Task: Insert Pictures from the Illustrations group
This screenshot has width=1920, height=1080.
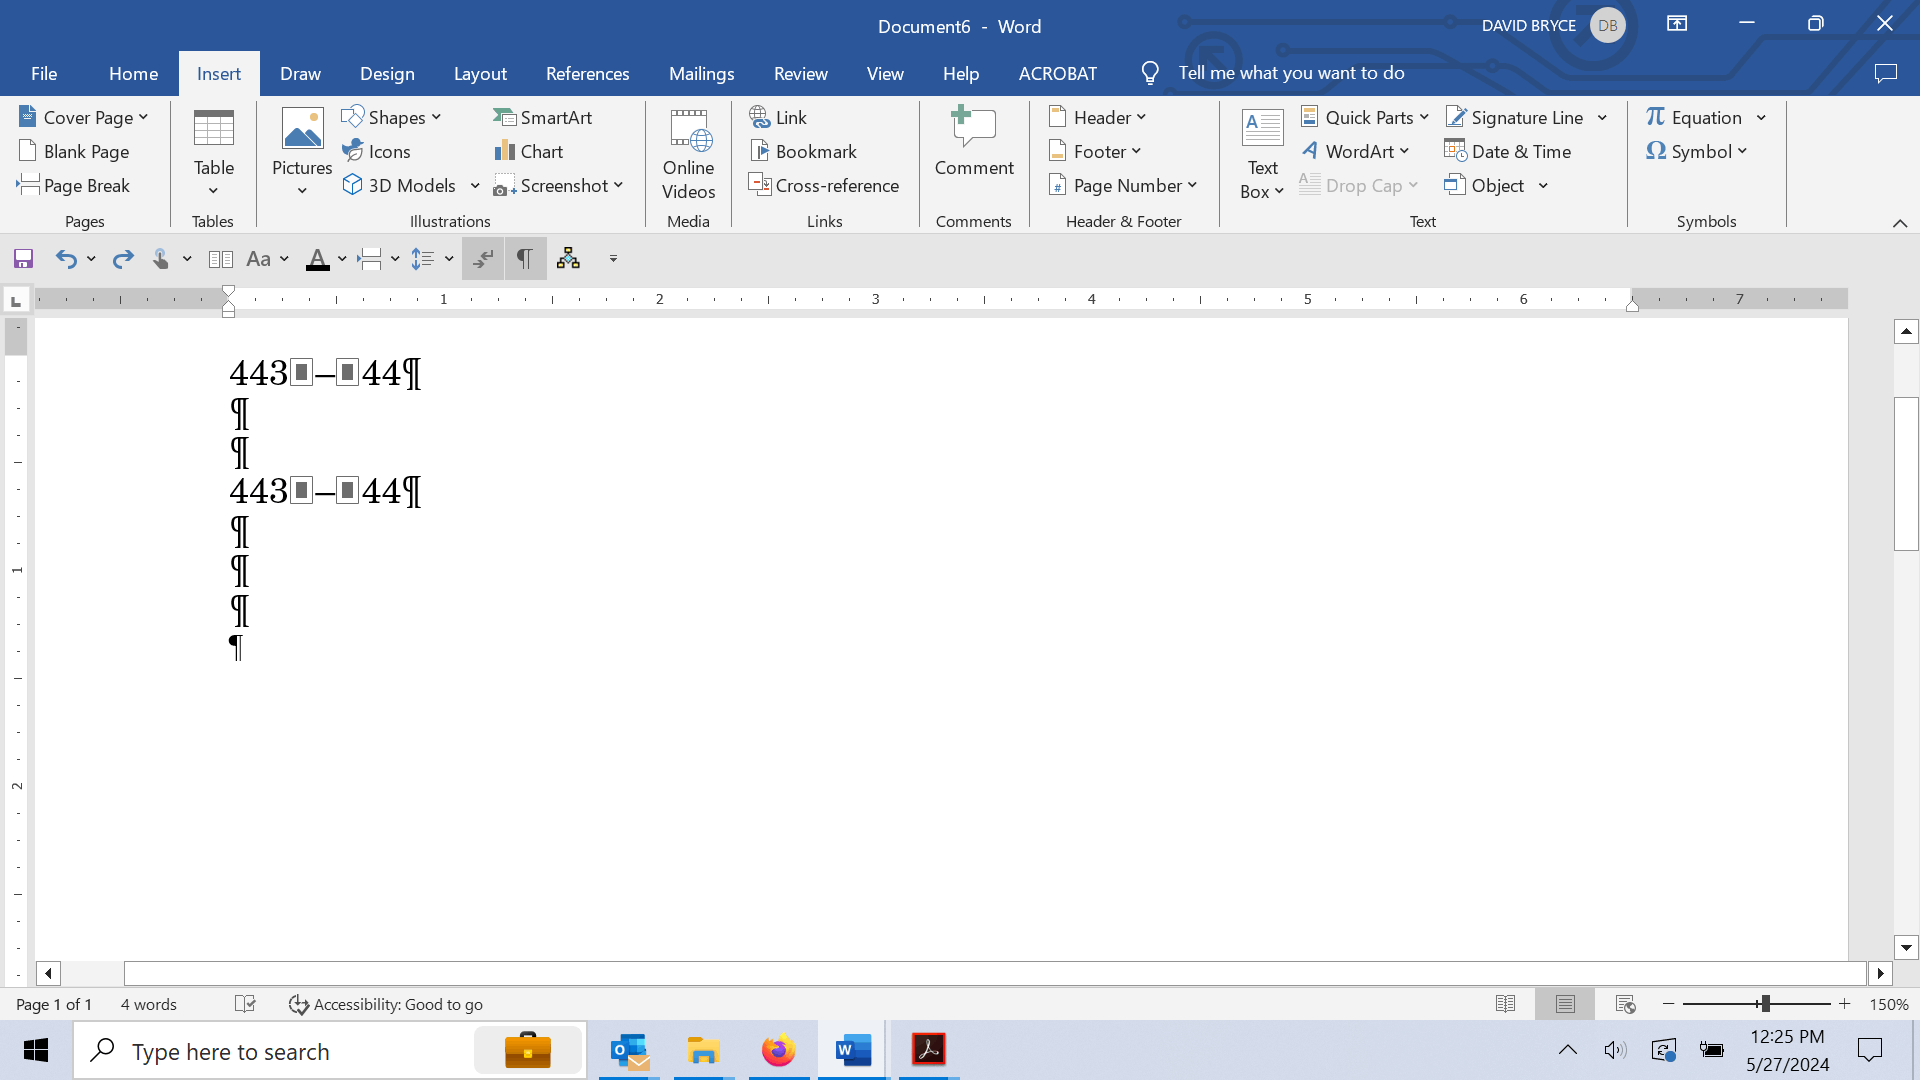Action: (301, 148)
